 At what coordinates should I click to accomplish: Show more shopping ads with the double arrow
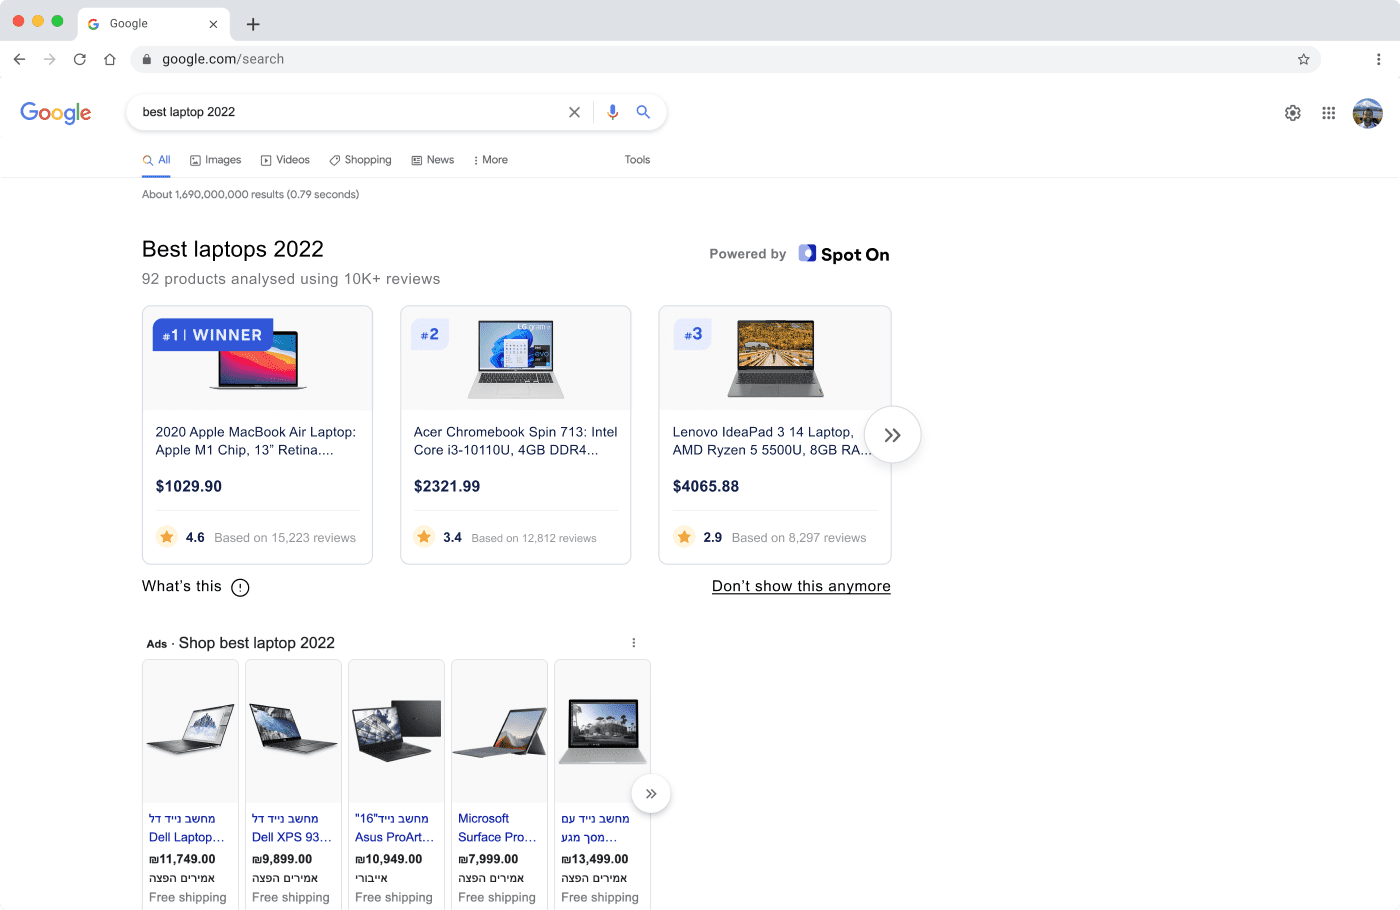651,794
